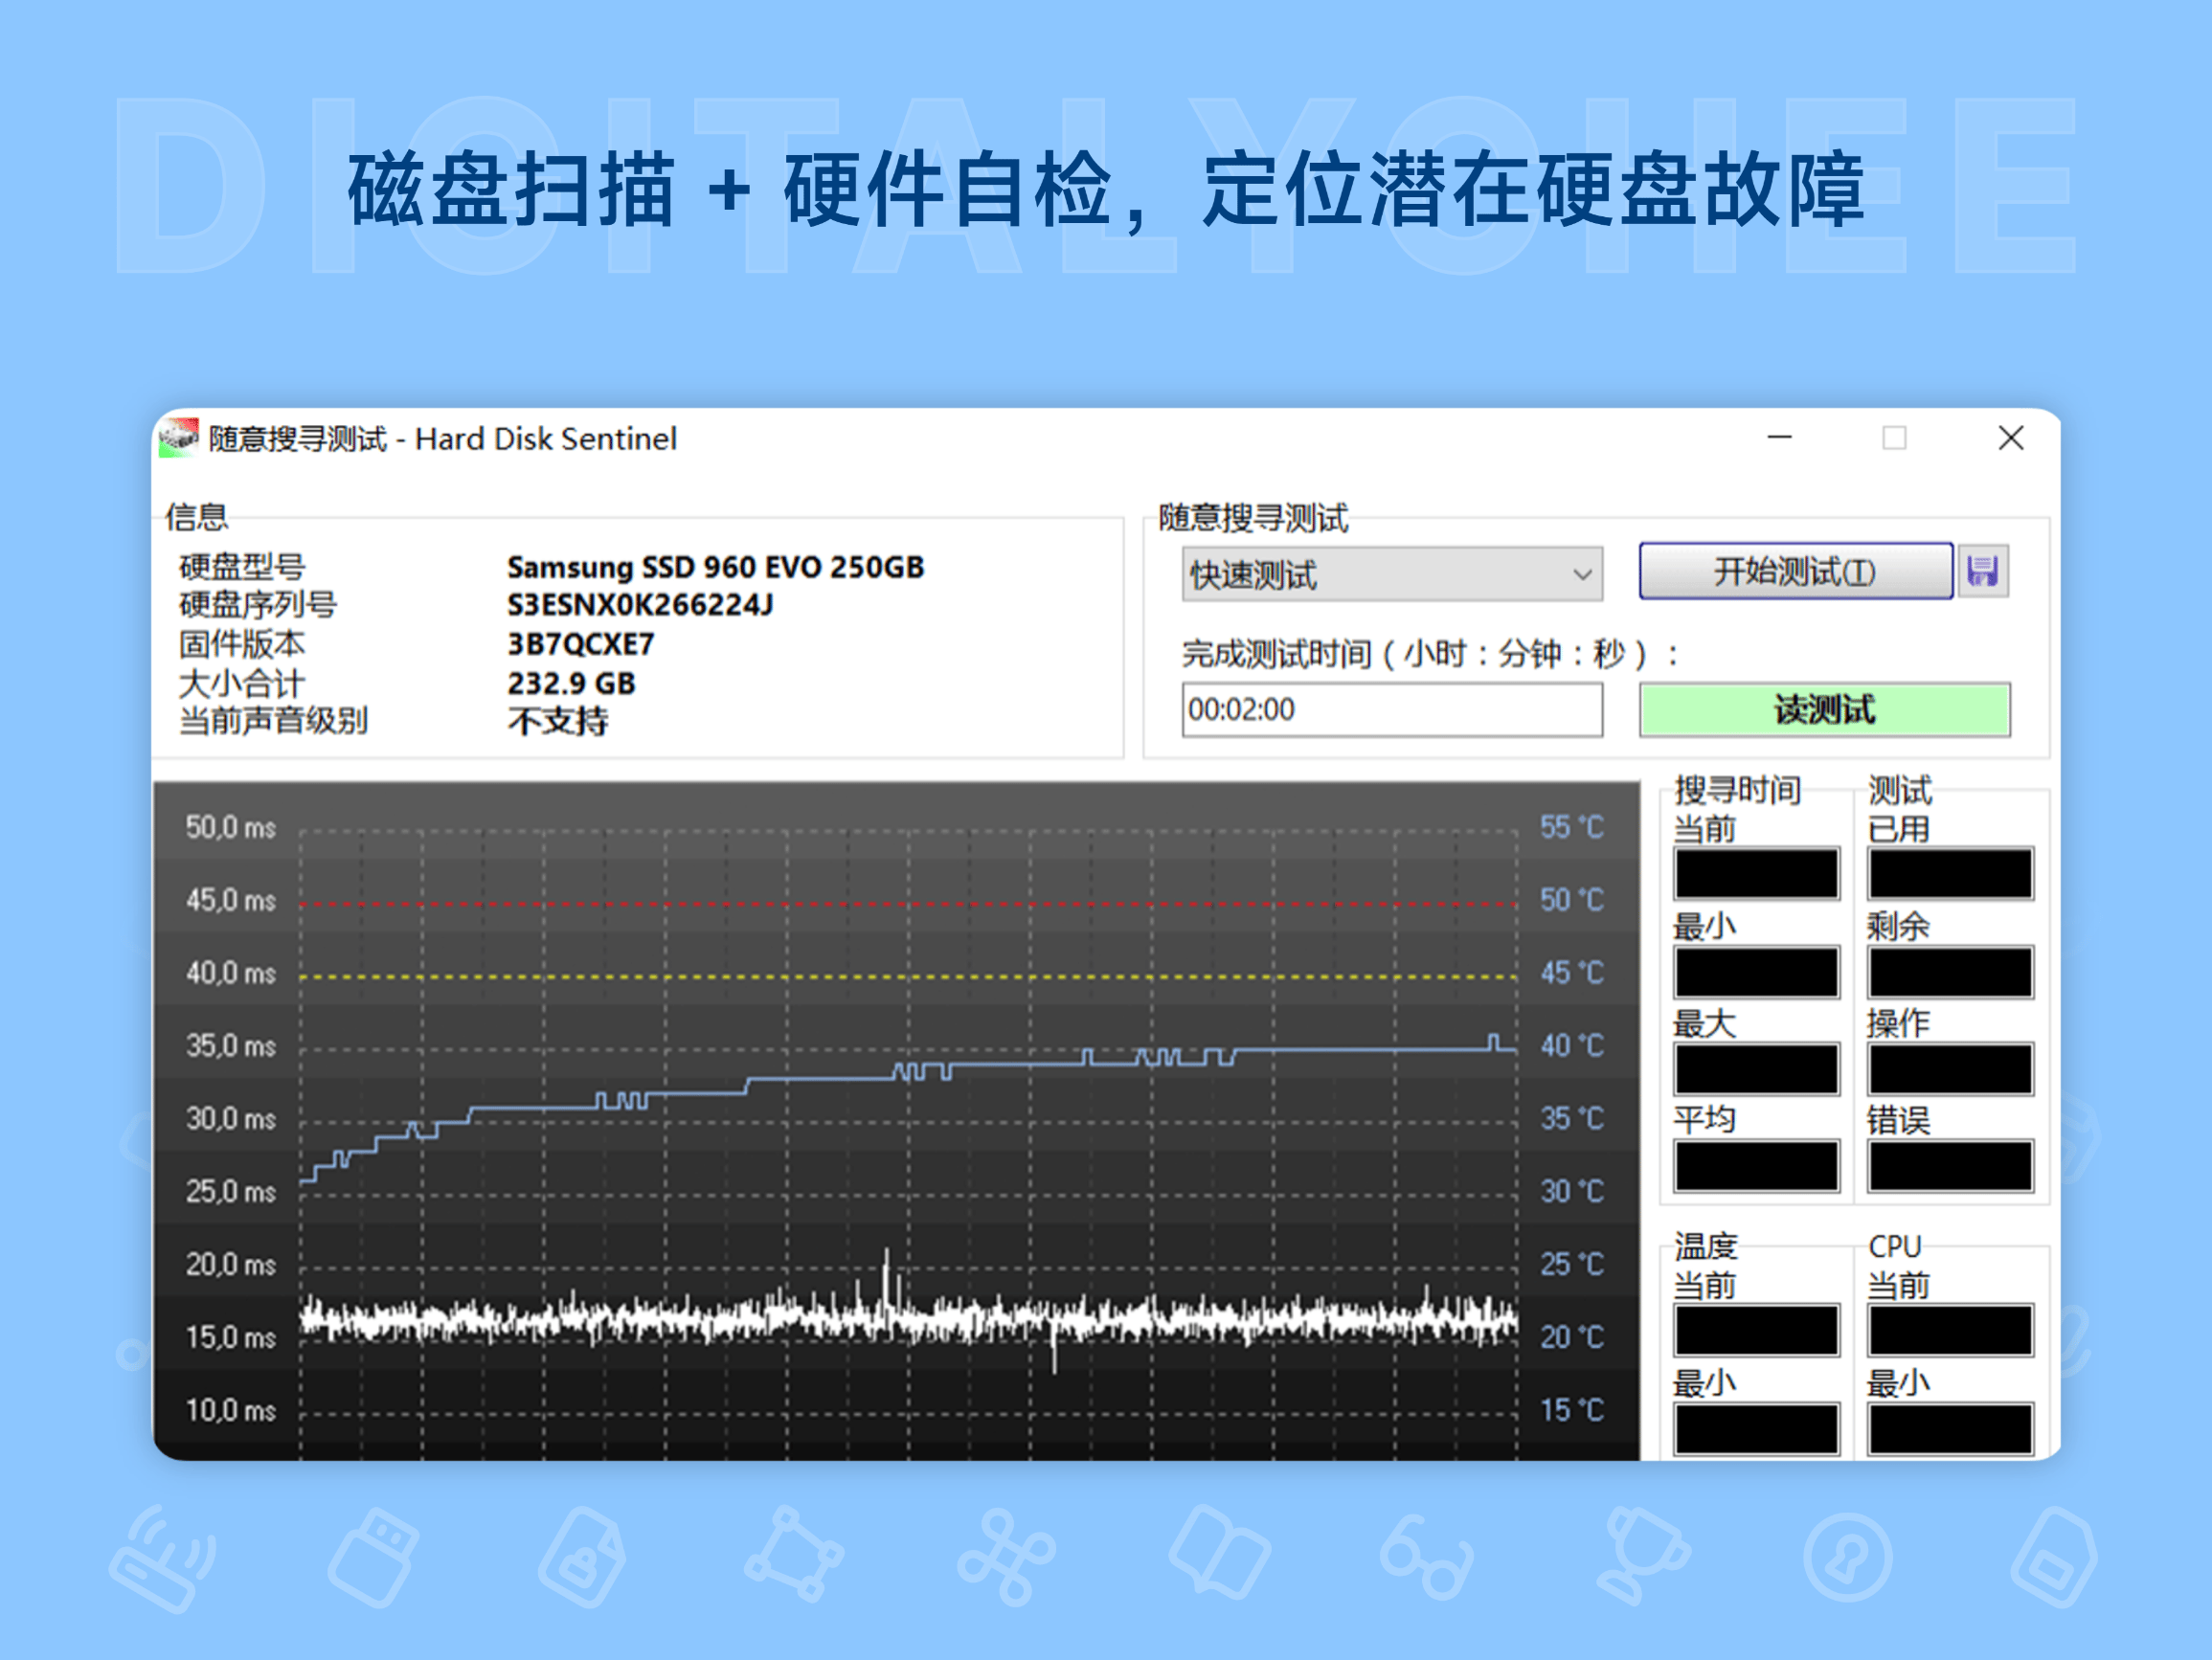
Task: Click the 已用 elapsed test time box
Action: click(x=1950, y=875)
